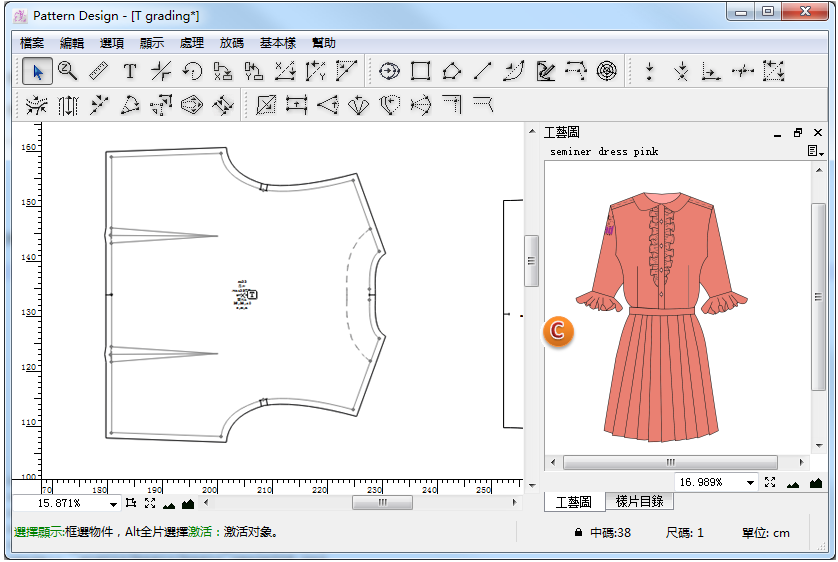Click the lock icon in status bar
838x562 pixels.
click(x=578, y=533)
